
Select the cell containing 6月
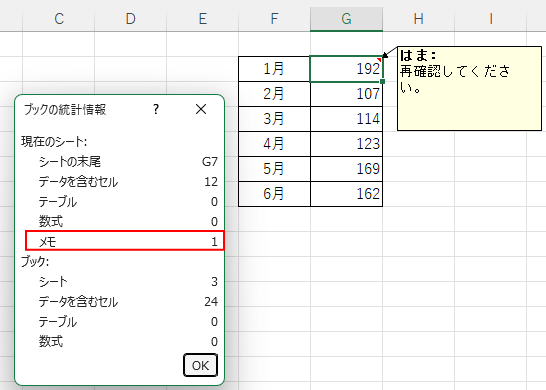click(274, 194)
